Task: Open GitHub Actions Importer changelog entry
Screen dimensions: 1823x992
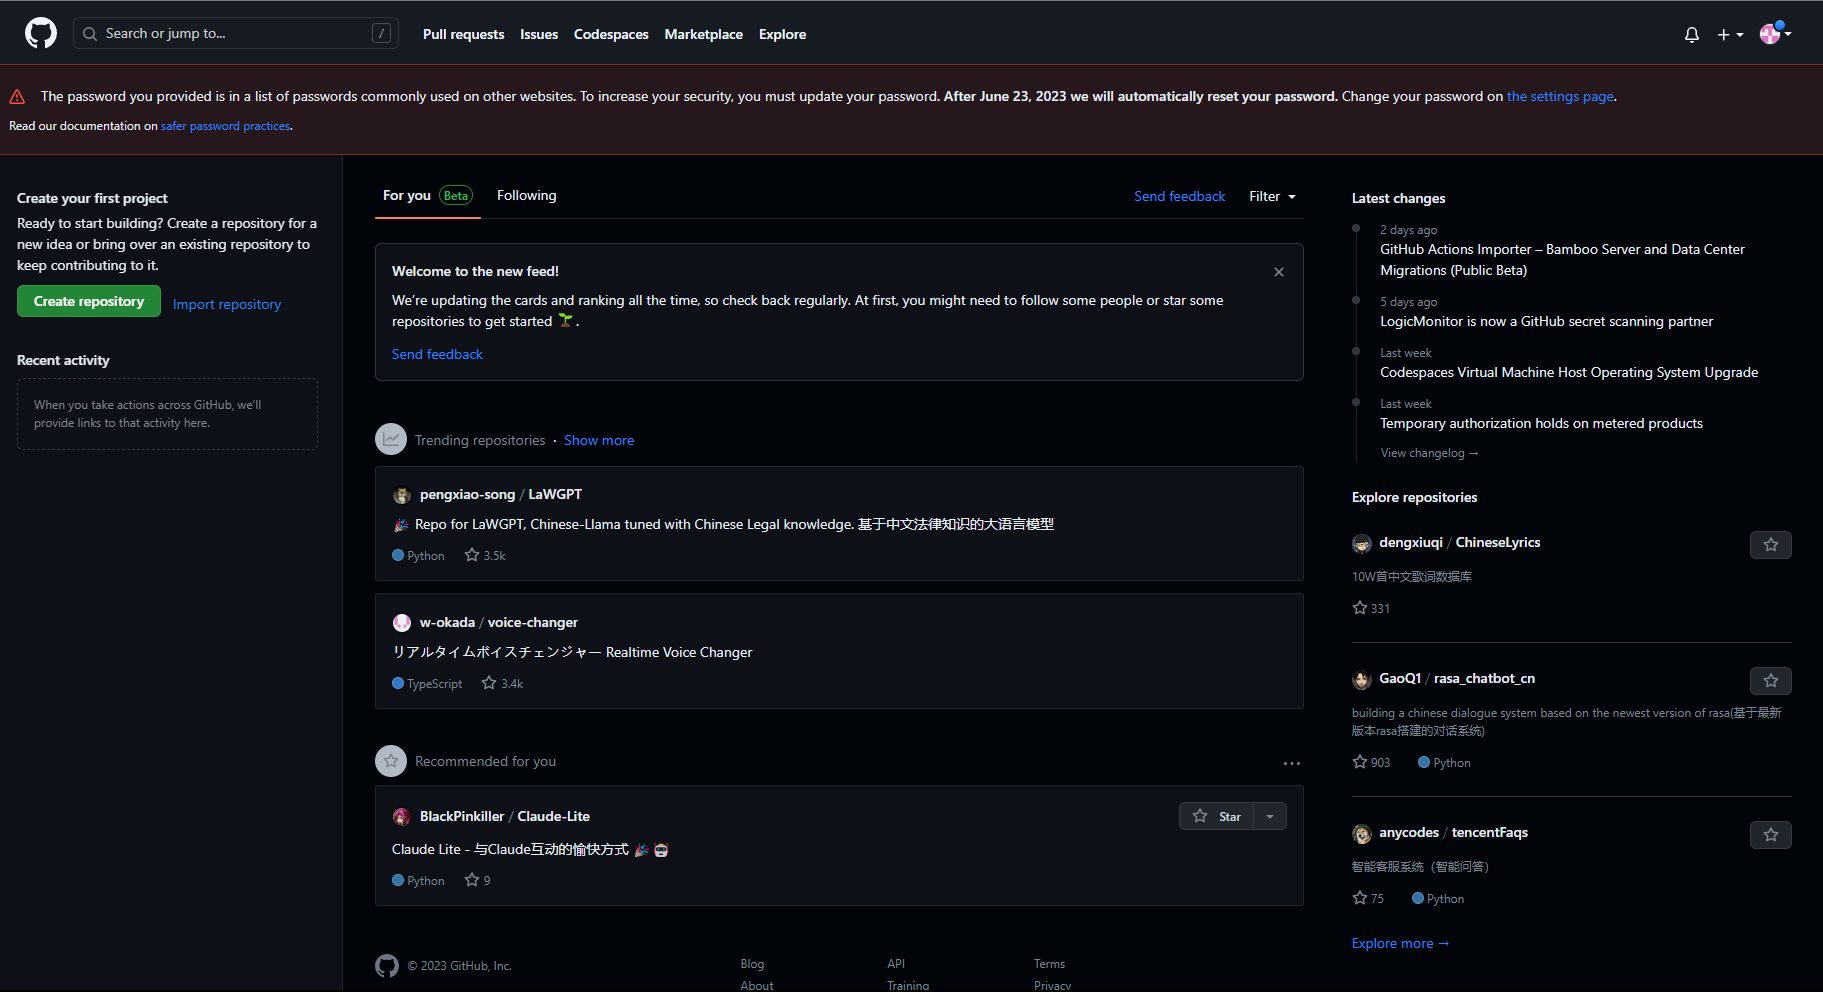Action: coord(1562,260)
